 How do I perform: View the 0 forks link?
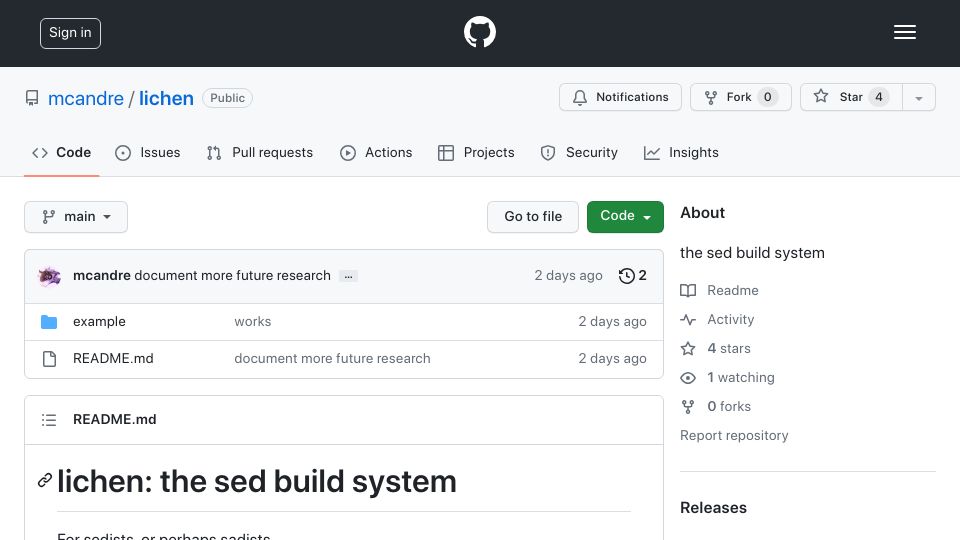click(x=729, y=407)
